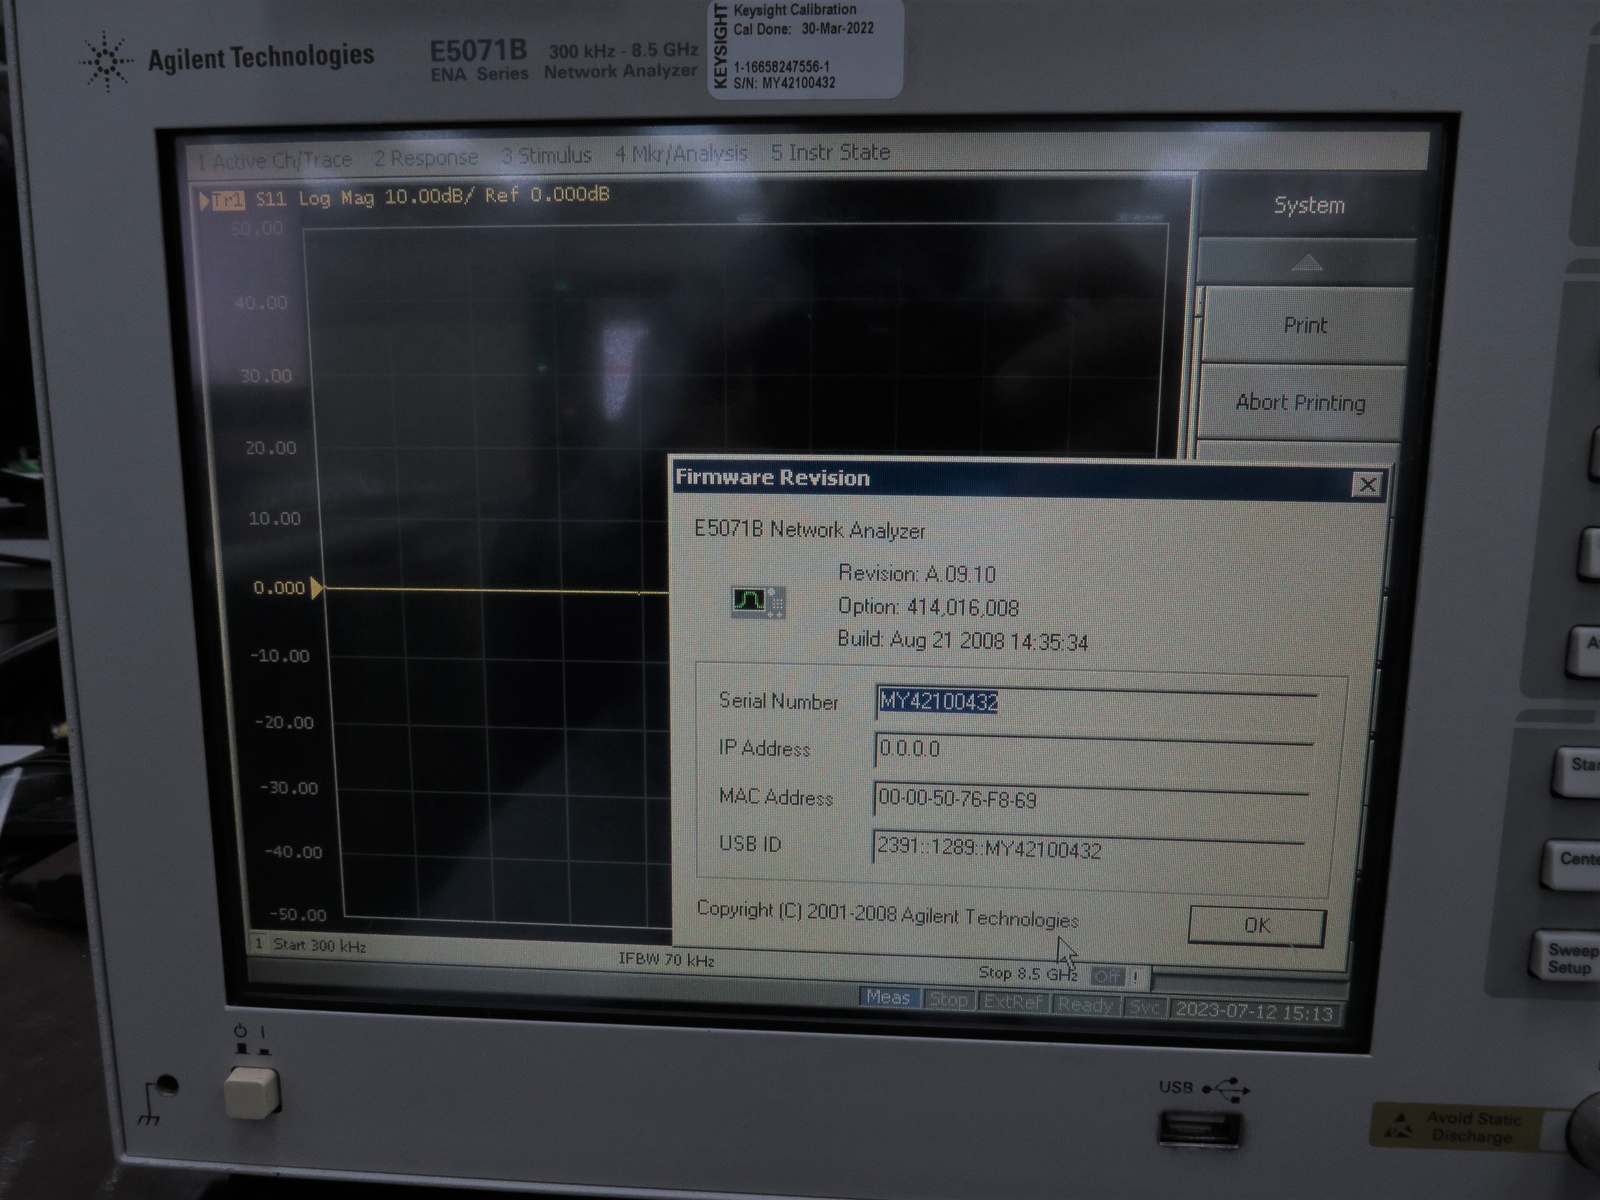Click the Abort Printing softkey
The width and height of the screenshot is (1600, 1200).
1300,402
